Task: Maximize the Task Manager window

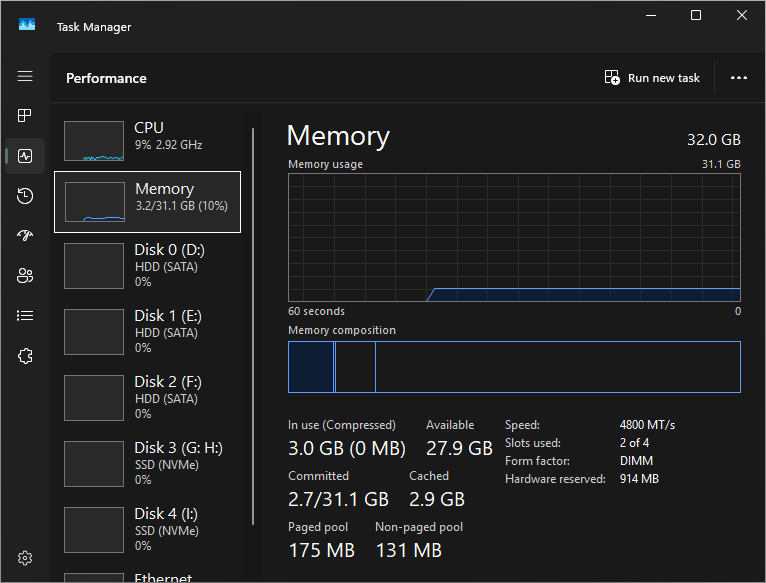Action: 696,16
